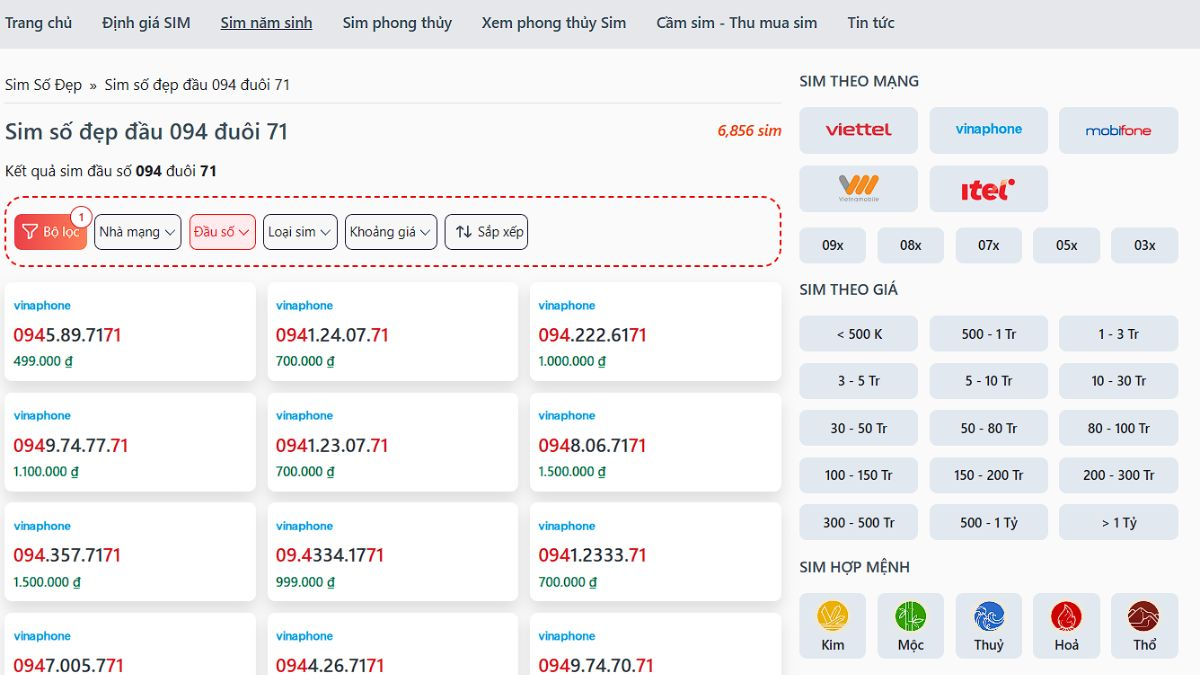This screenshot has height=675, width=1200.
Task: Open SIM number 0945.89.7171
Action: 67,335
